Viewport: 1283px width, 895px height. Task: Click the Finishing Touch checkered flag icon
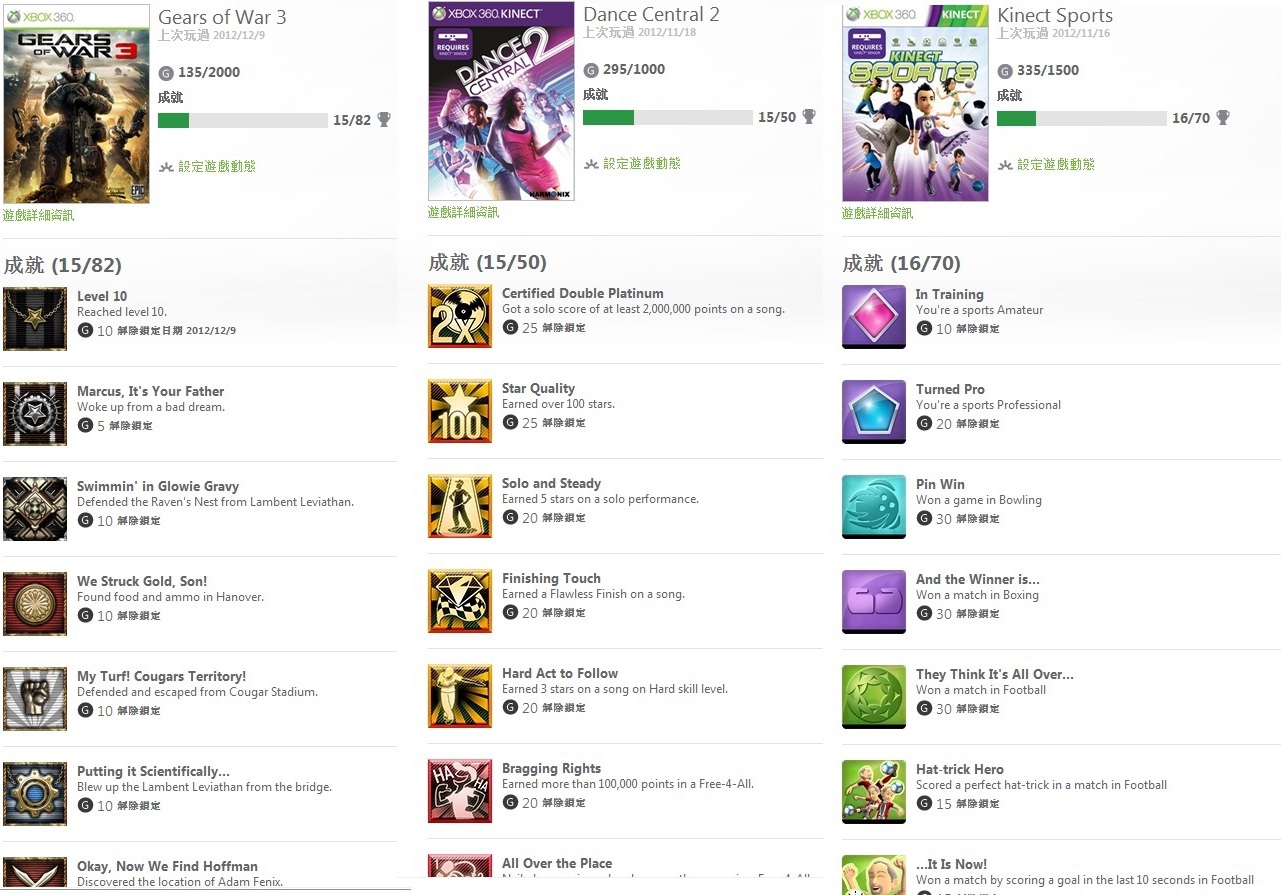point(460,601)
